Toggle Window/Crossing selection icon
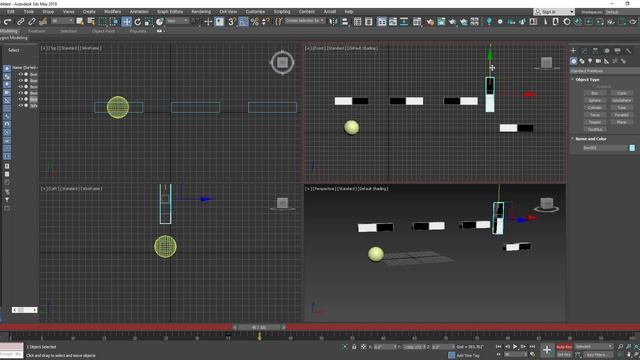This screenshot has height=360, width=640. [x=114, y=22]
